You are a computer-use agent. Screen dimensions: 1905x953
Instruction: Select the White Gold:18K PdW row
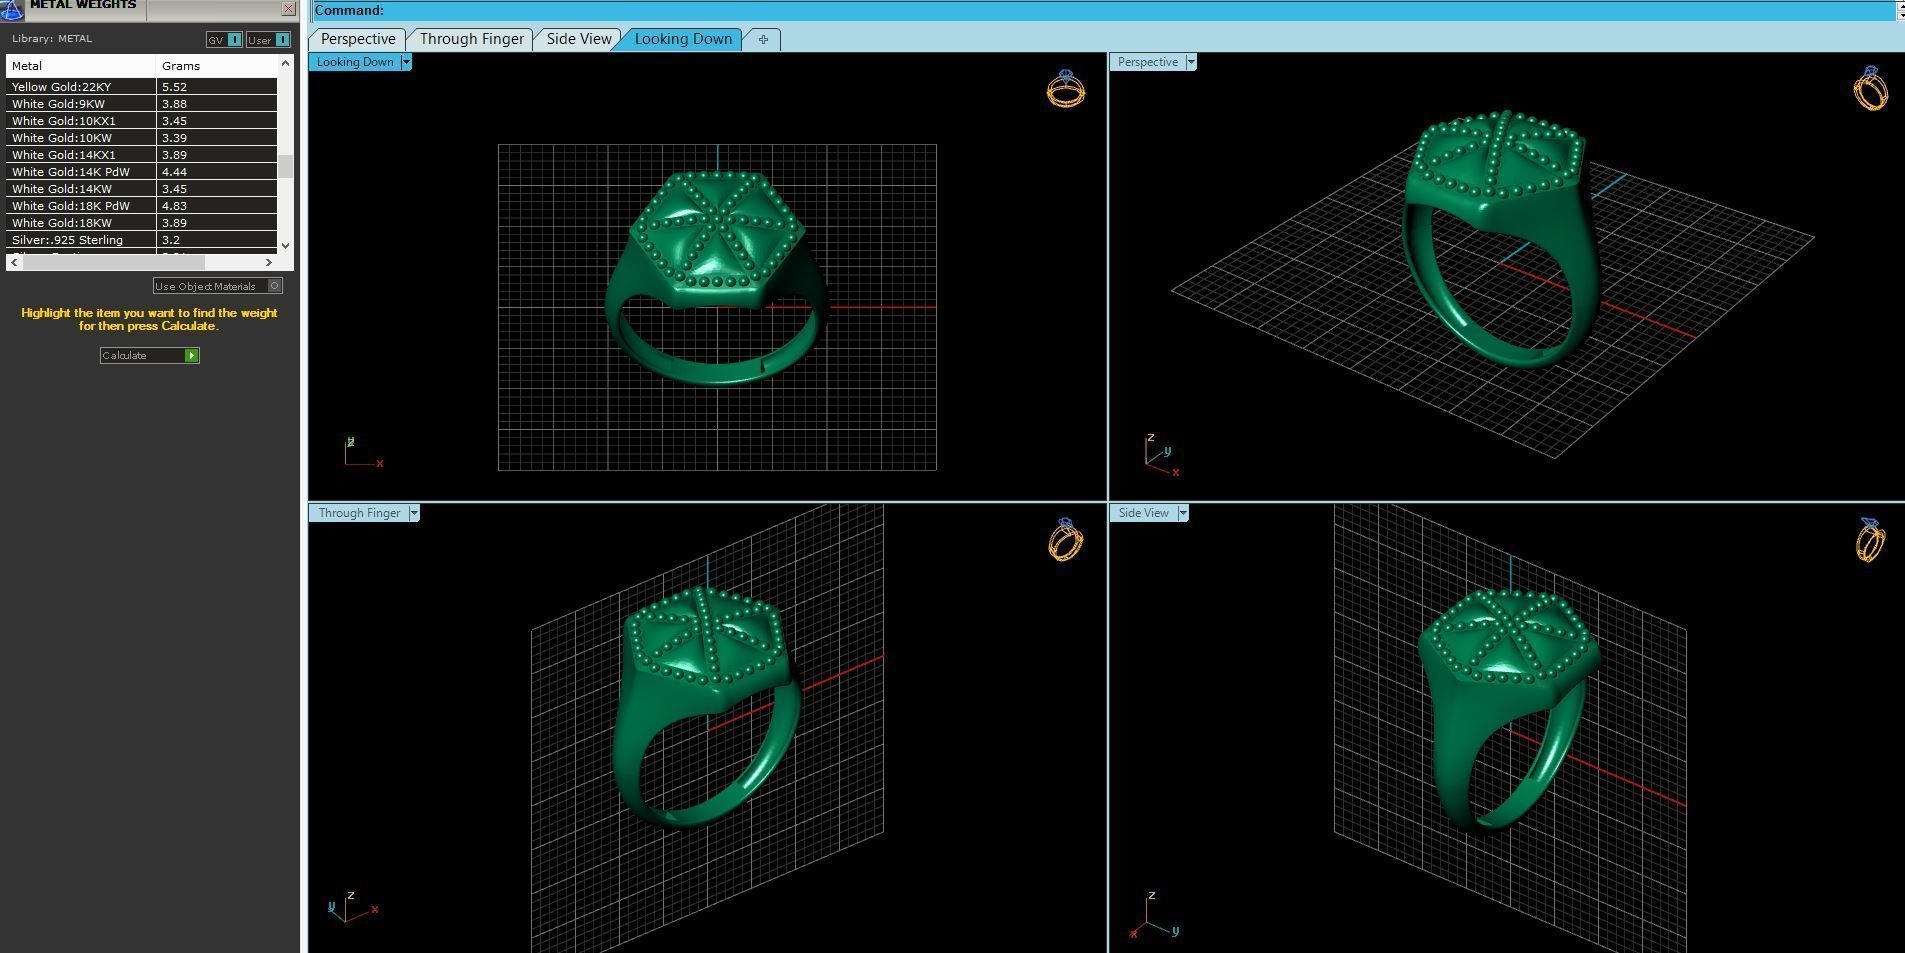[141, 206]
